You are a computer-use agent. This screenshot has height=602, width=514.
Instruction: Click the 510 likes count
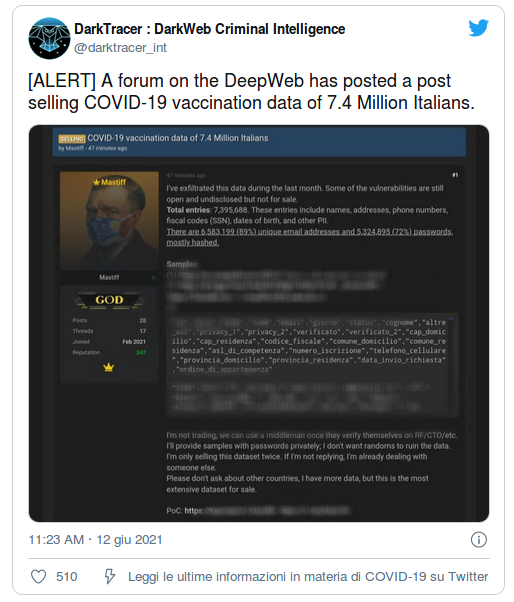tap(67, 576)
